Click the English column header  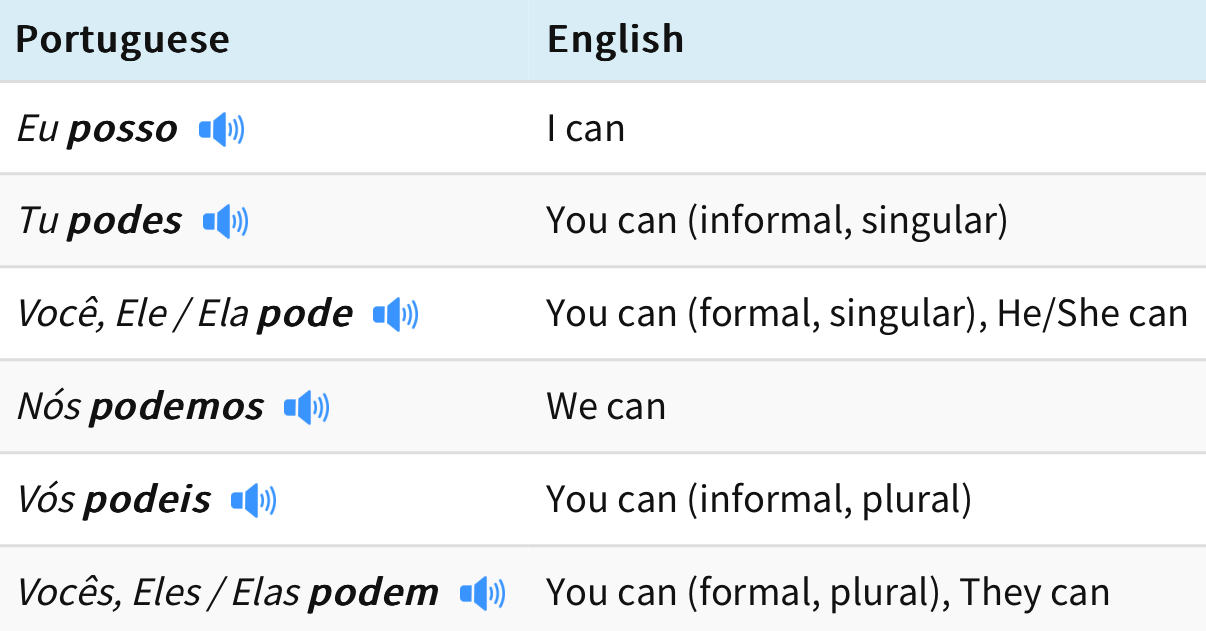[616, 39]
